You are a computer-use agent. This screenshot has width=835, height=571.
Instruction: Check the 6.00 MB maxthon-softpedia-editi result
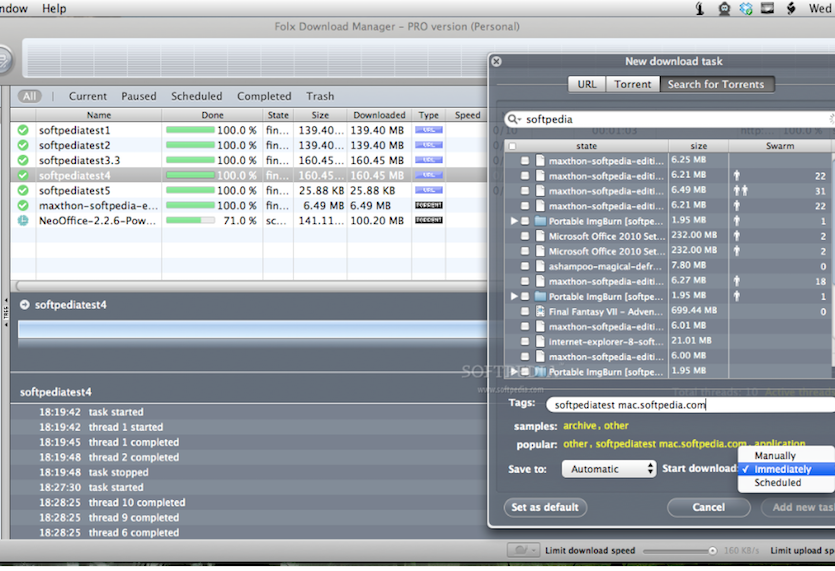[x=525, y=356]
